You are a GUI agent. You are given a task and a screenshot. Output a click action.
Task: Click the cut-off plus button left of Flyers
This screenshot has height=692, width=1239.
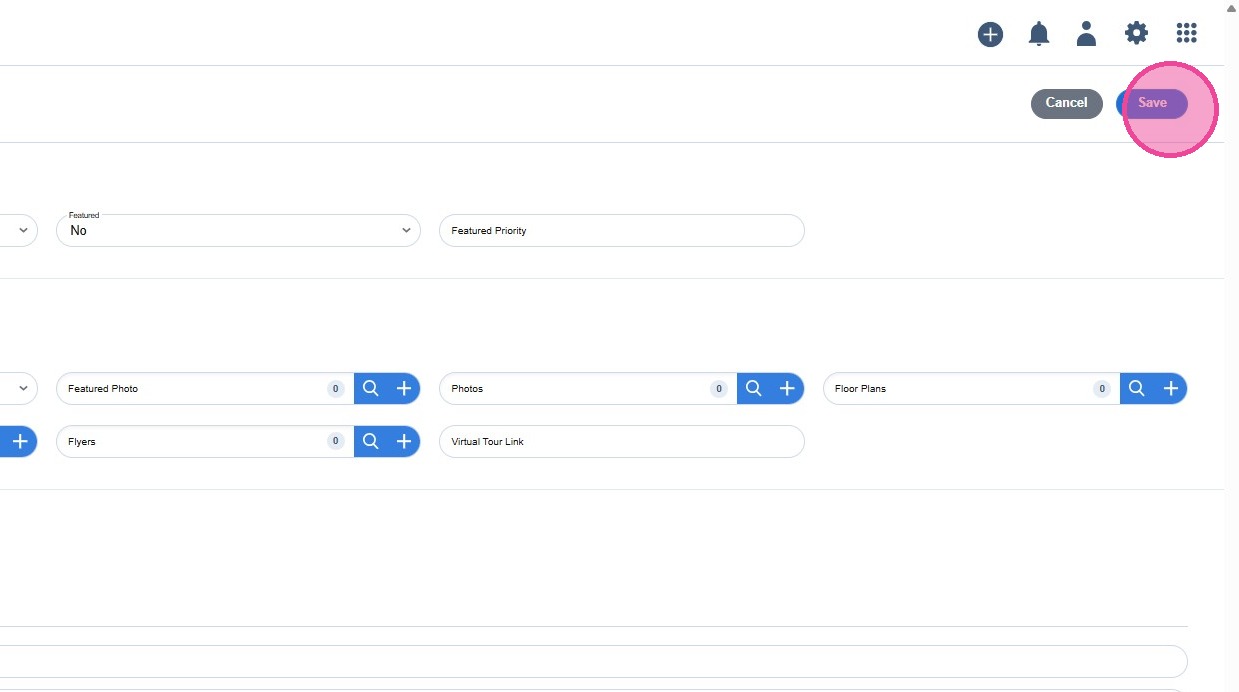click(19, 442)
